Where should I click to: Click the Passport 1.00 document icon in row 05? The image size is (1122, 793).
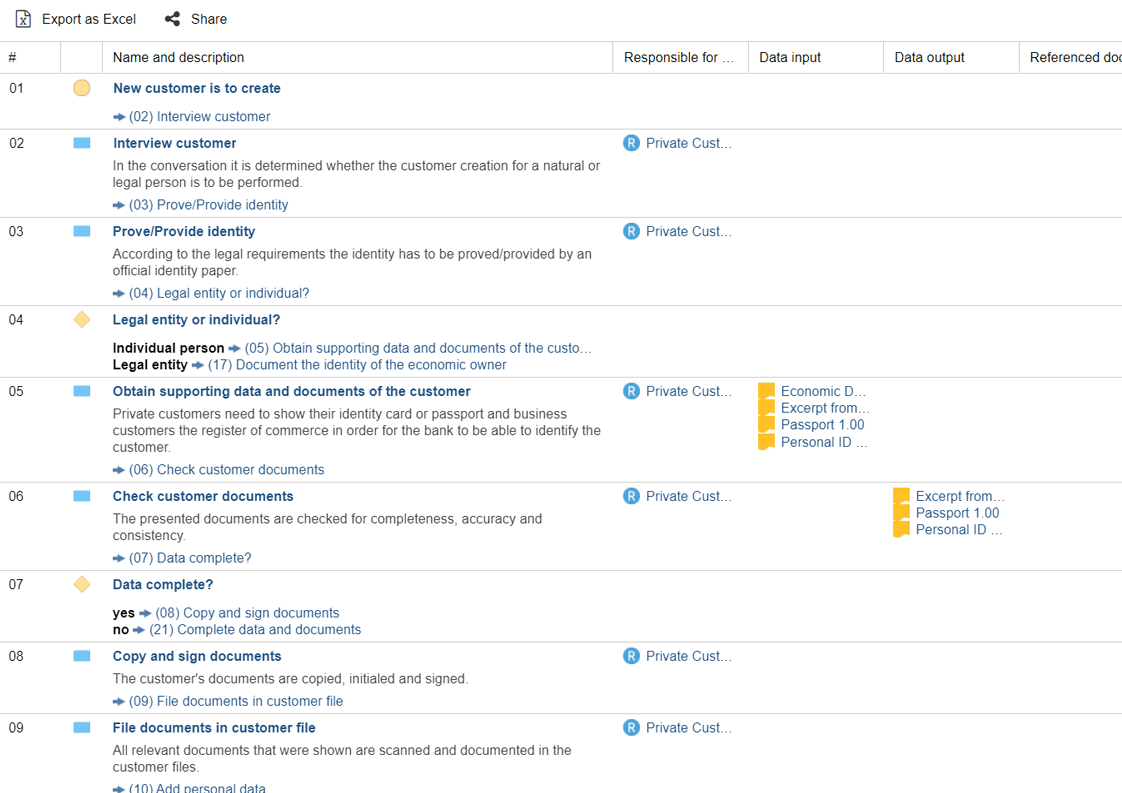click(767, 425)
